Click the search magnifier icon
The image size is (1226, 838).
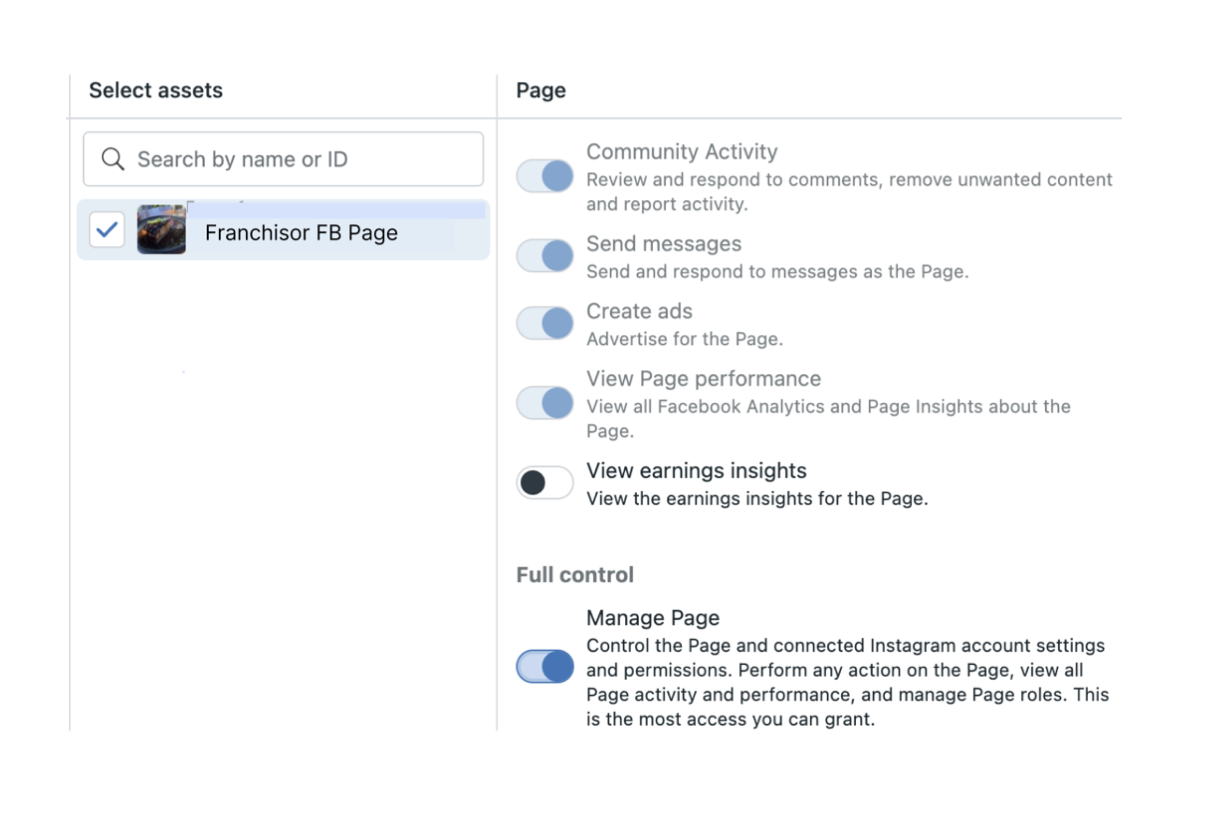click(113, 160)
